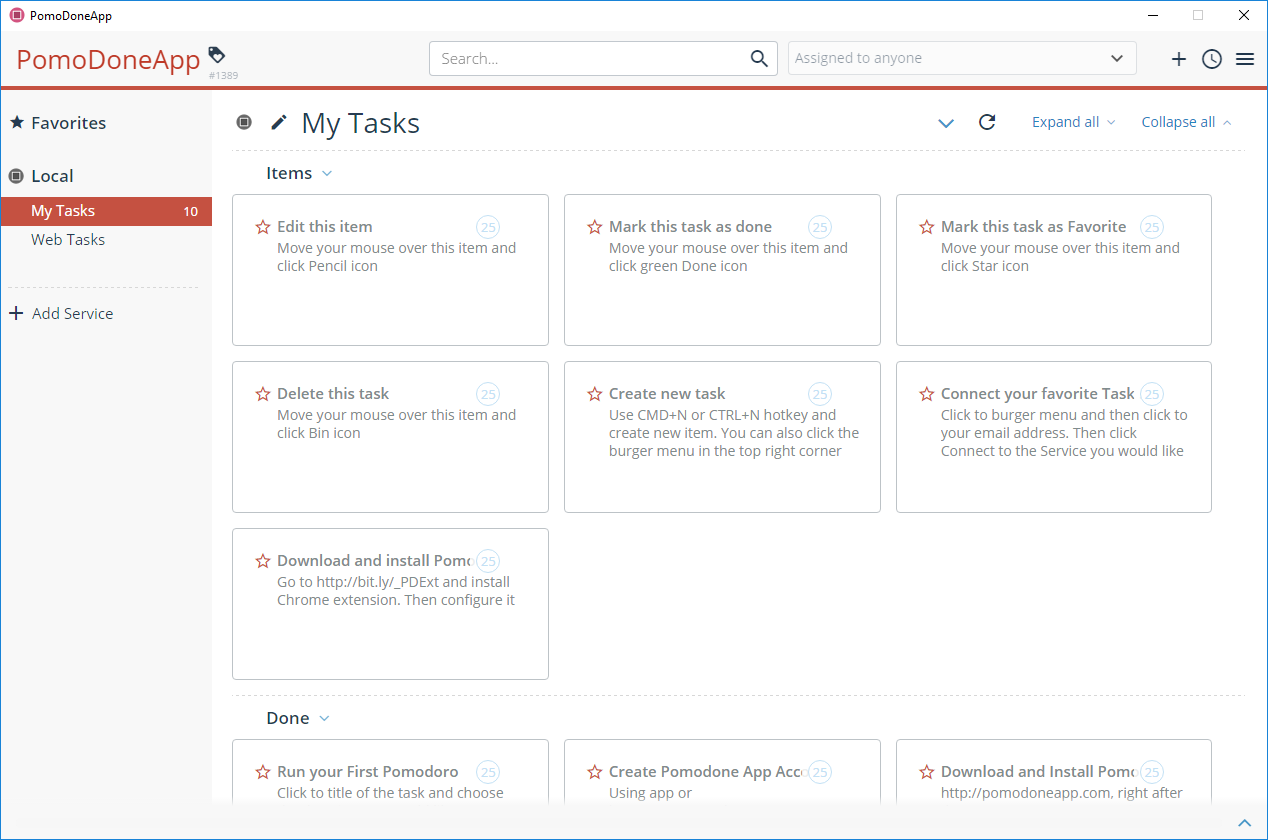Select My Tasks in the sidebar
Screen dimensions: 1268x840
106,211
